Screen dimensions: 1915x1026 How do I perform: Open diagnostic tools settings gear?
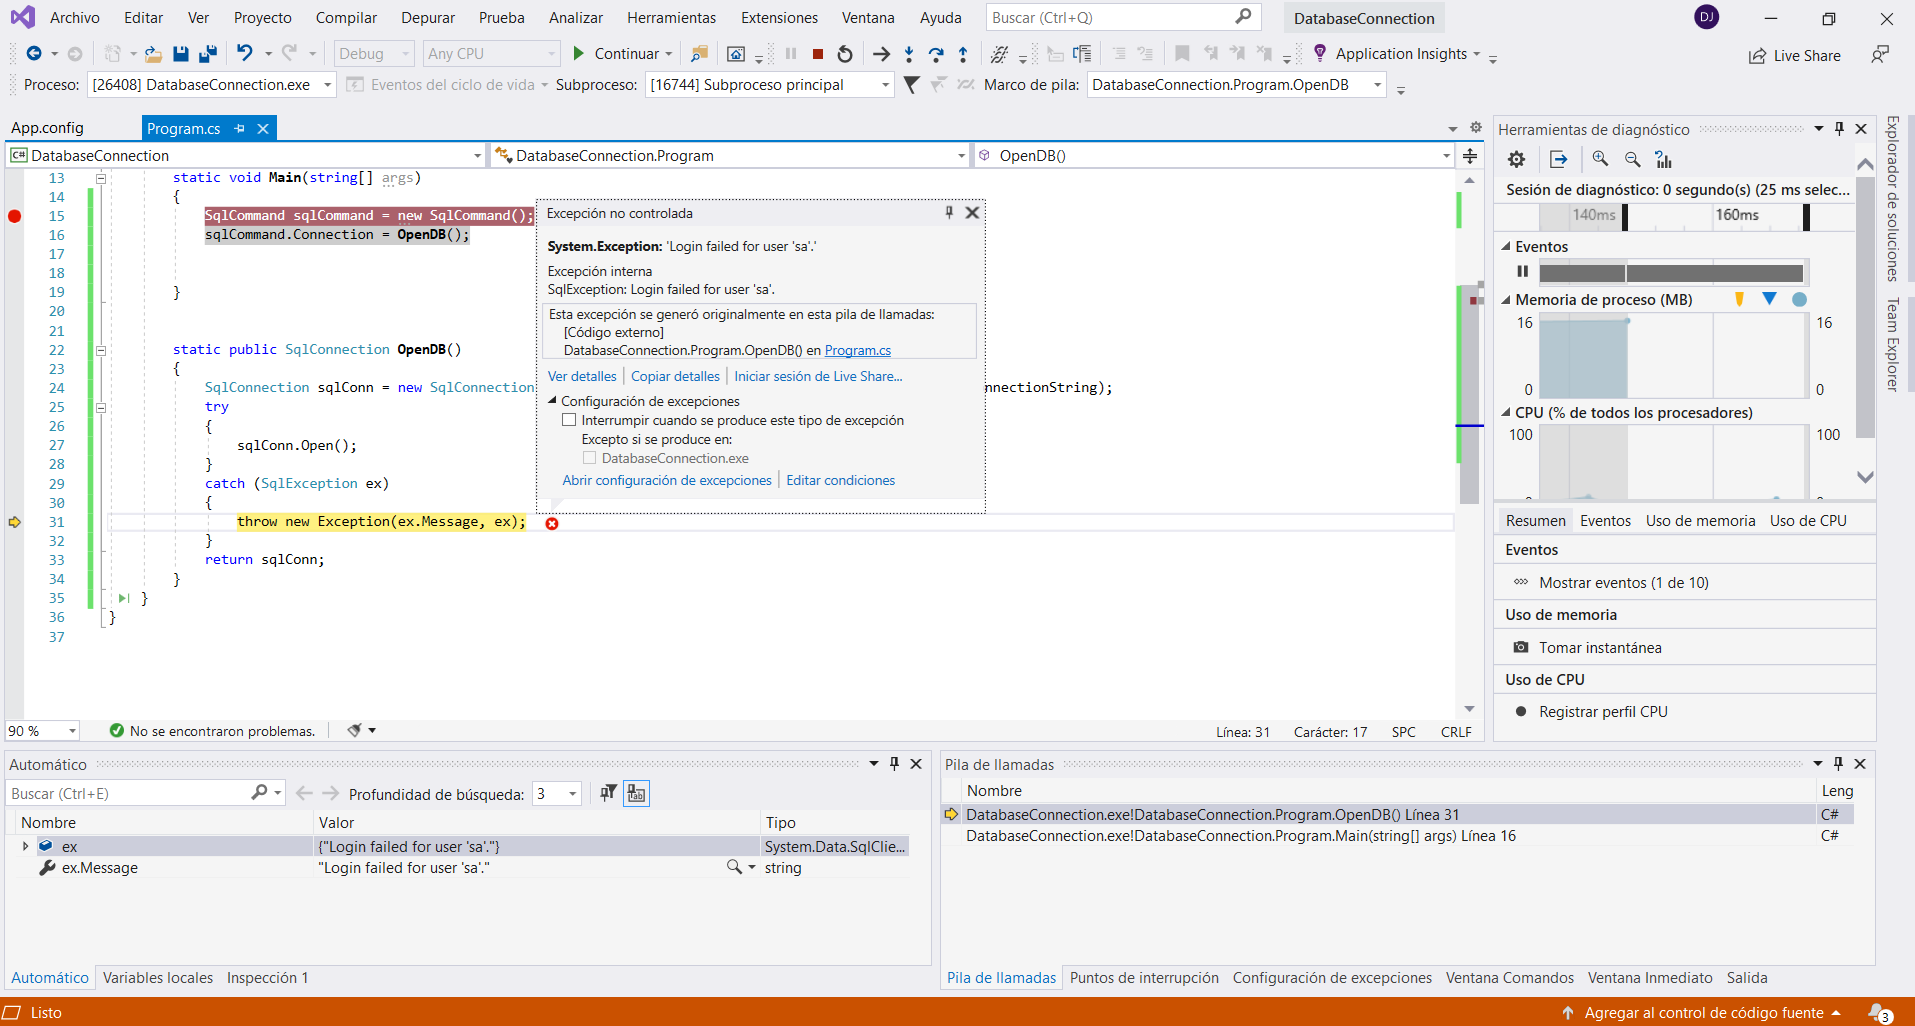(x=1516, y=159)
